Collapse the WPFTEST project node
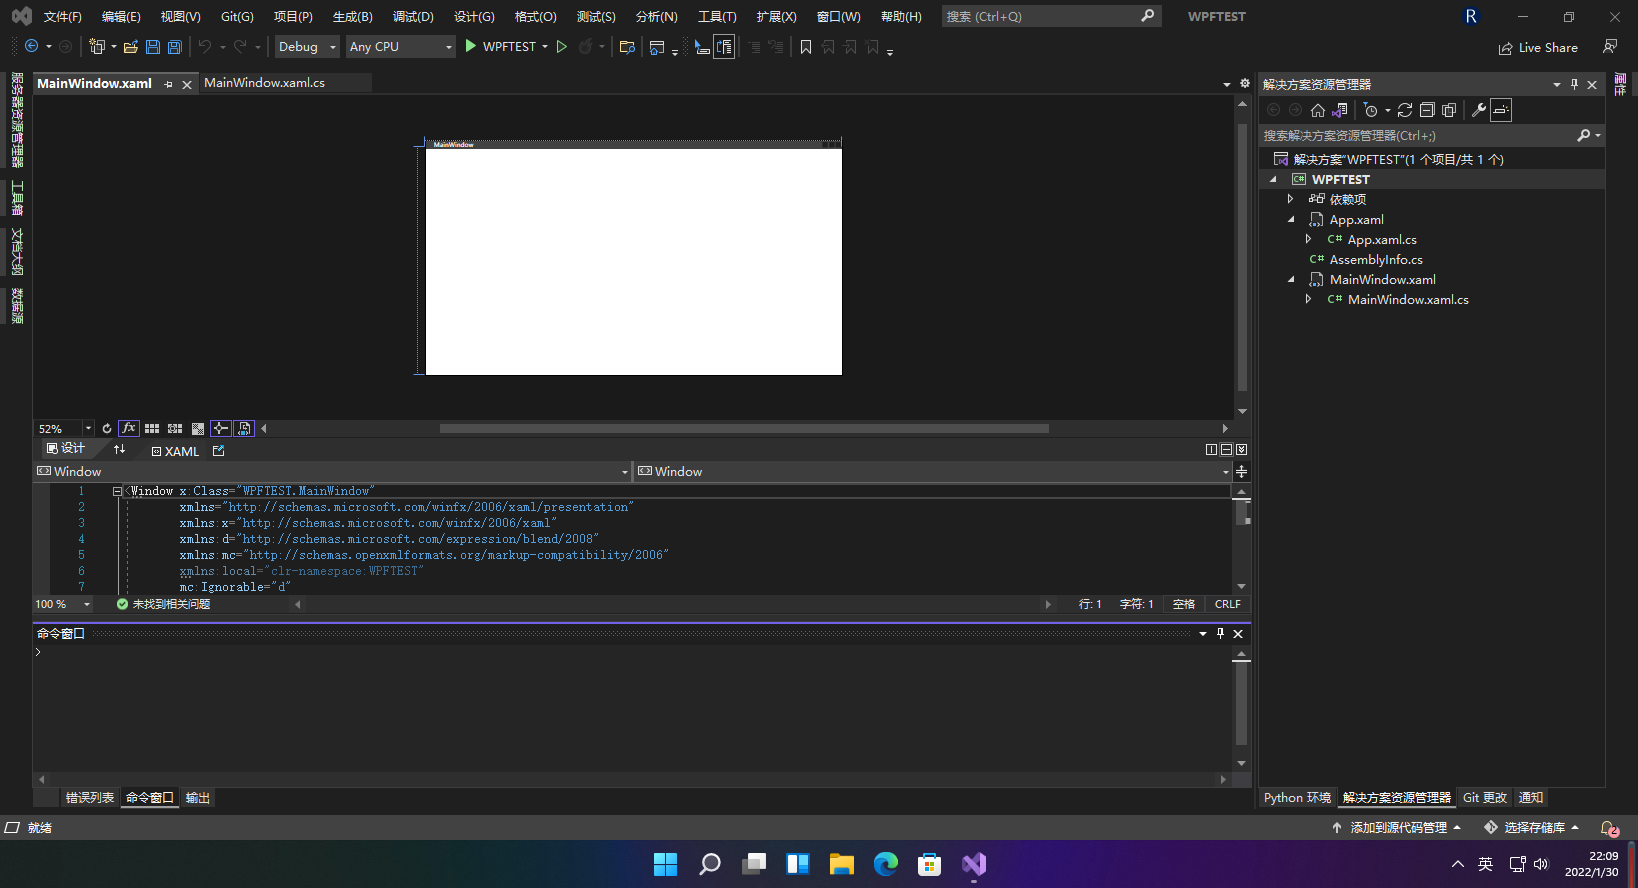Screen dimensions: 1638x888 (x=1273, y=179)
